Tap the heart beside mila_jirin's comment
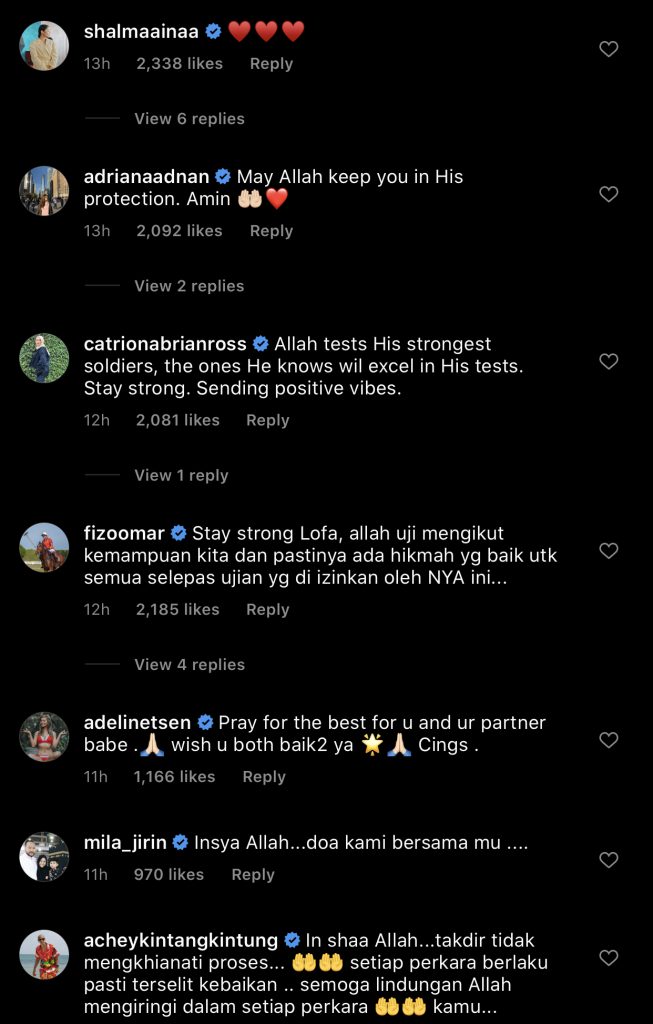The image size is (653, 1024). point(608,860)
